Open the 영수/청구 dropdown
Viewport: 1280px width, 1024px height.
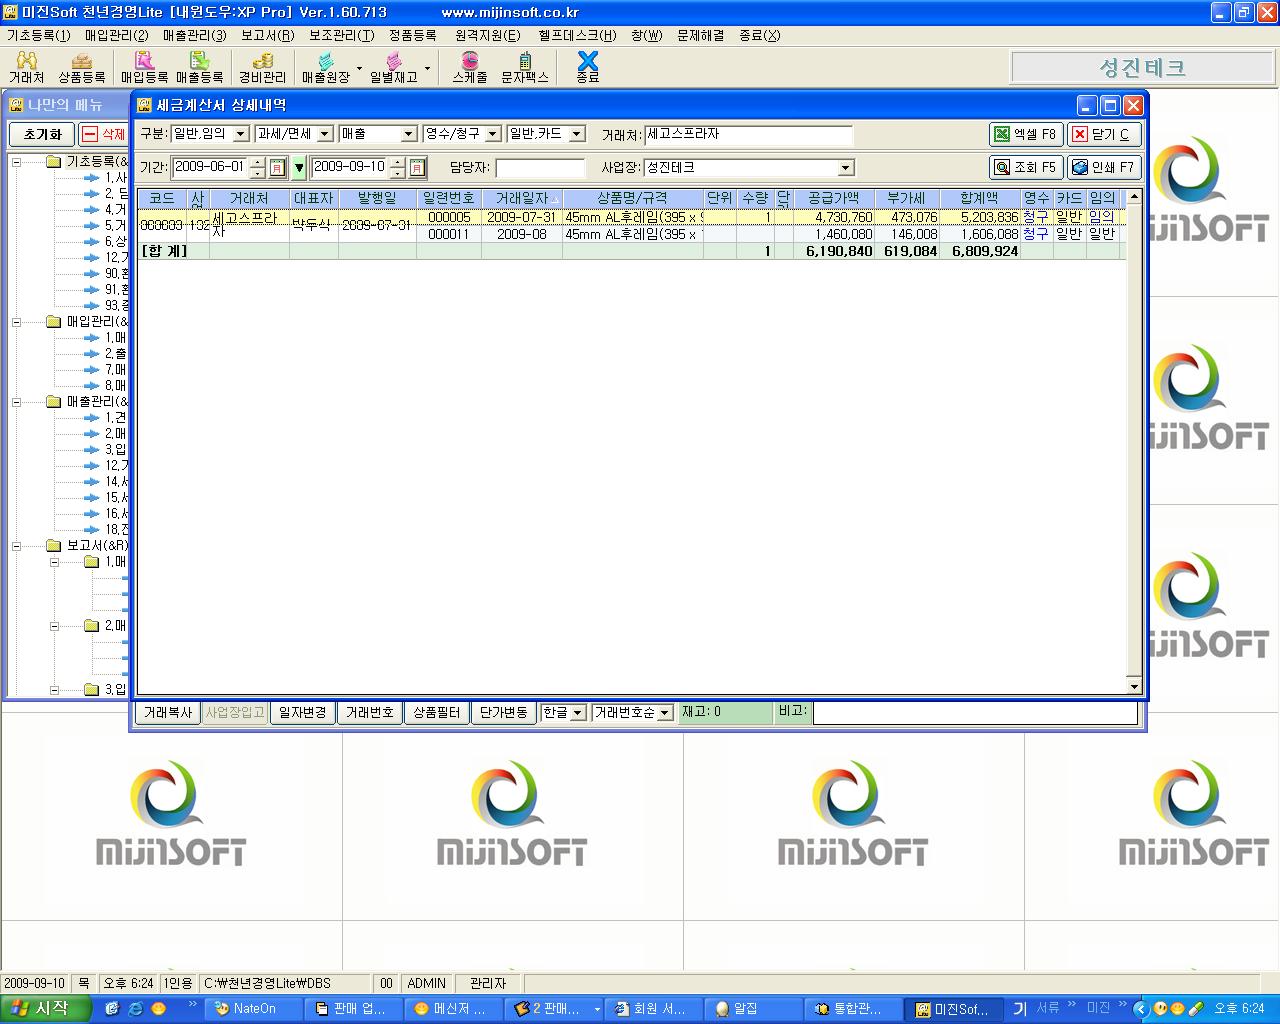(x=492, y=134)
